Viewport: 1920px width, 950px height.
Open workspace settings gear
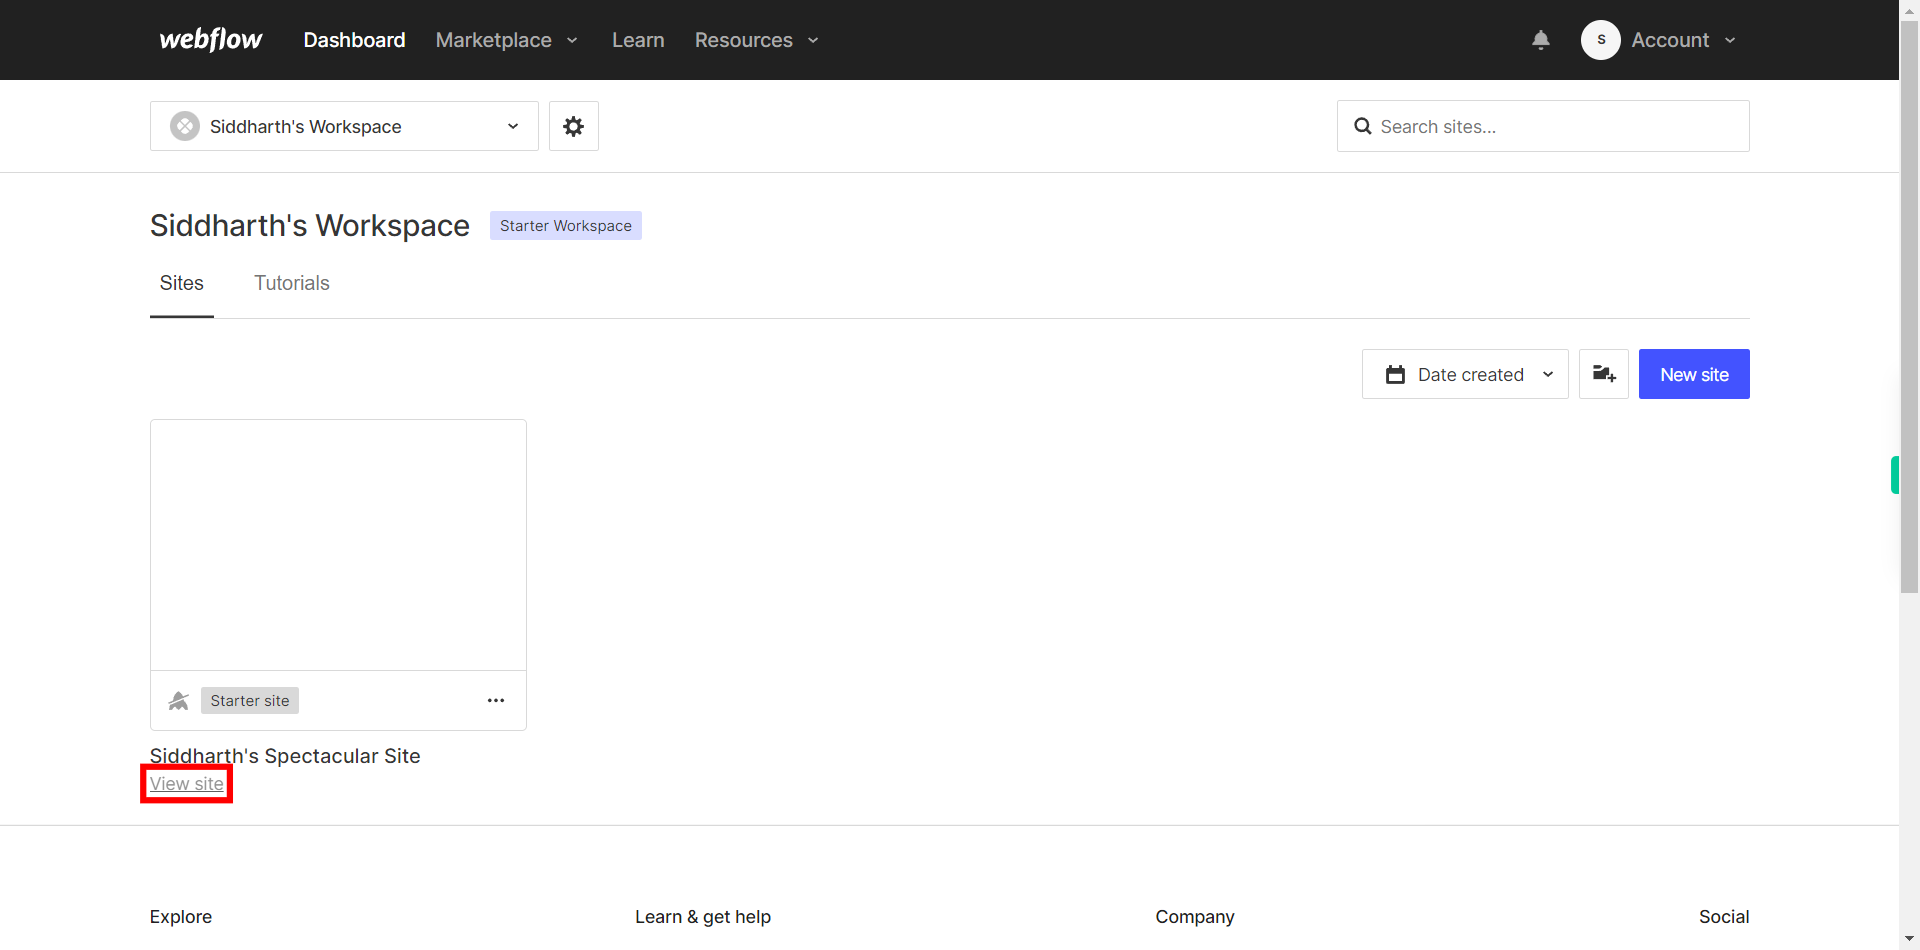click(x=573, y=126)
